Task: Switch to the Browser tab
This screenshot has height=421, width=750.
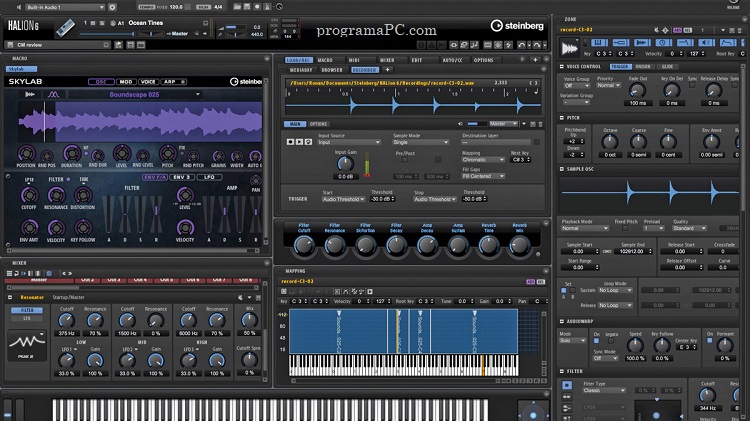Action: click(x=332, y=70)
